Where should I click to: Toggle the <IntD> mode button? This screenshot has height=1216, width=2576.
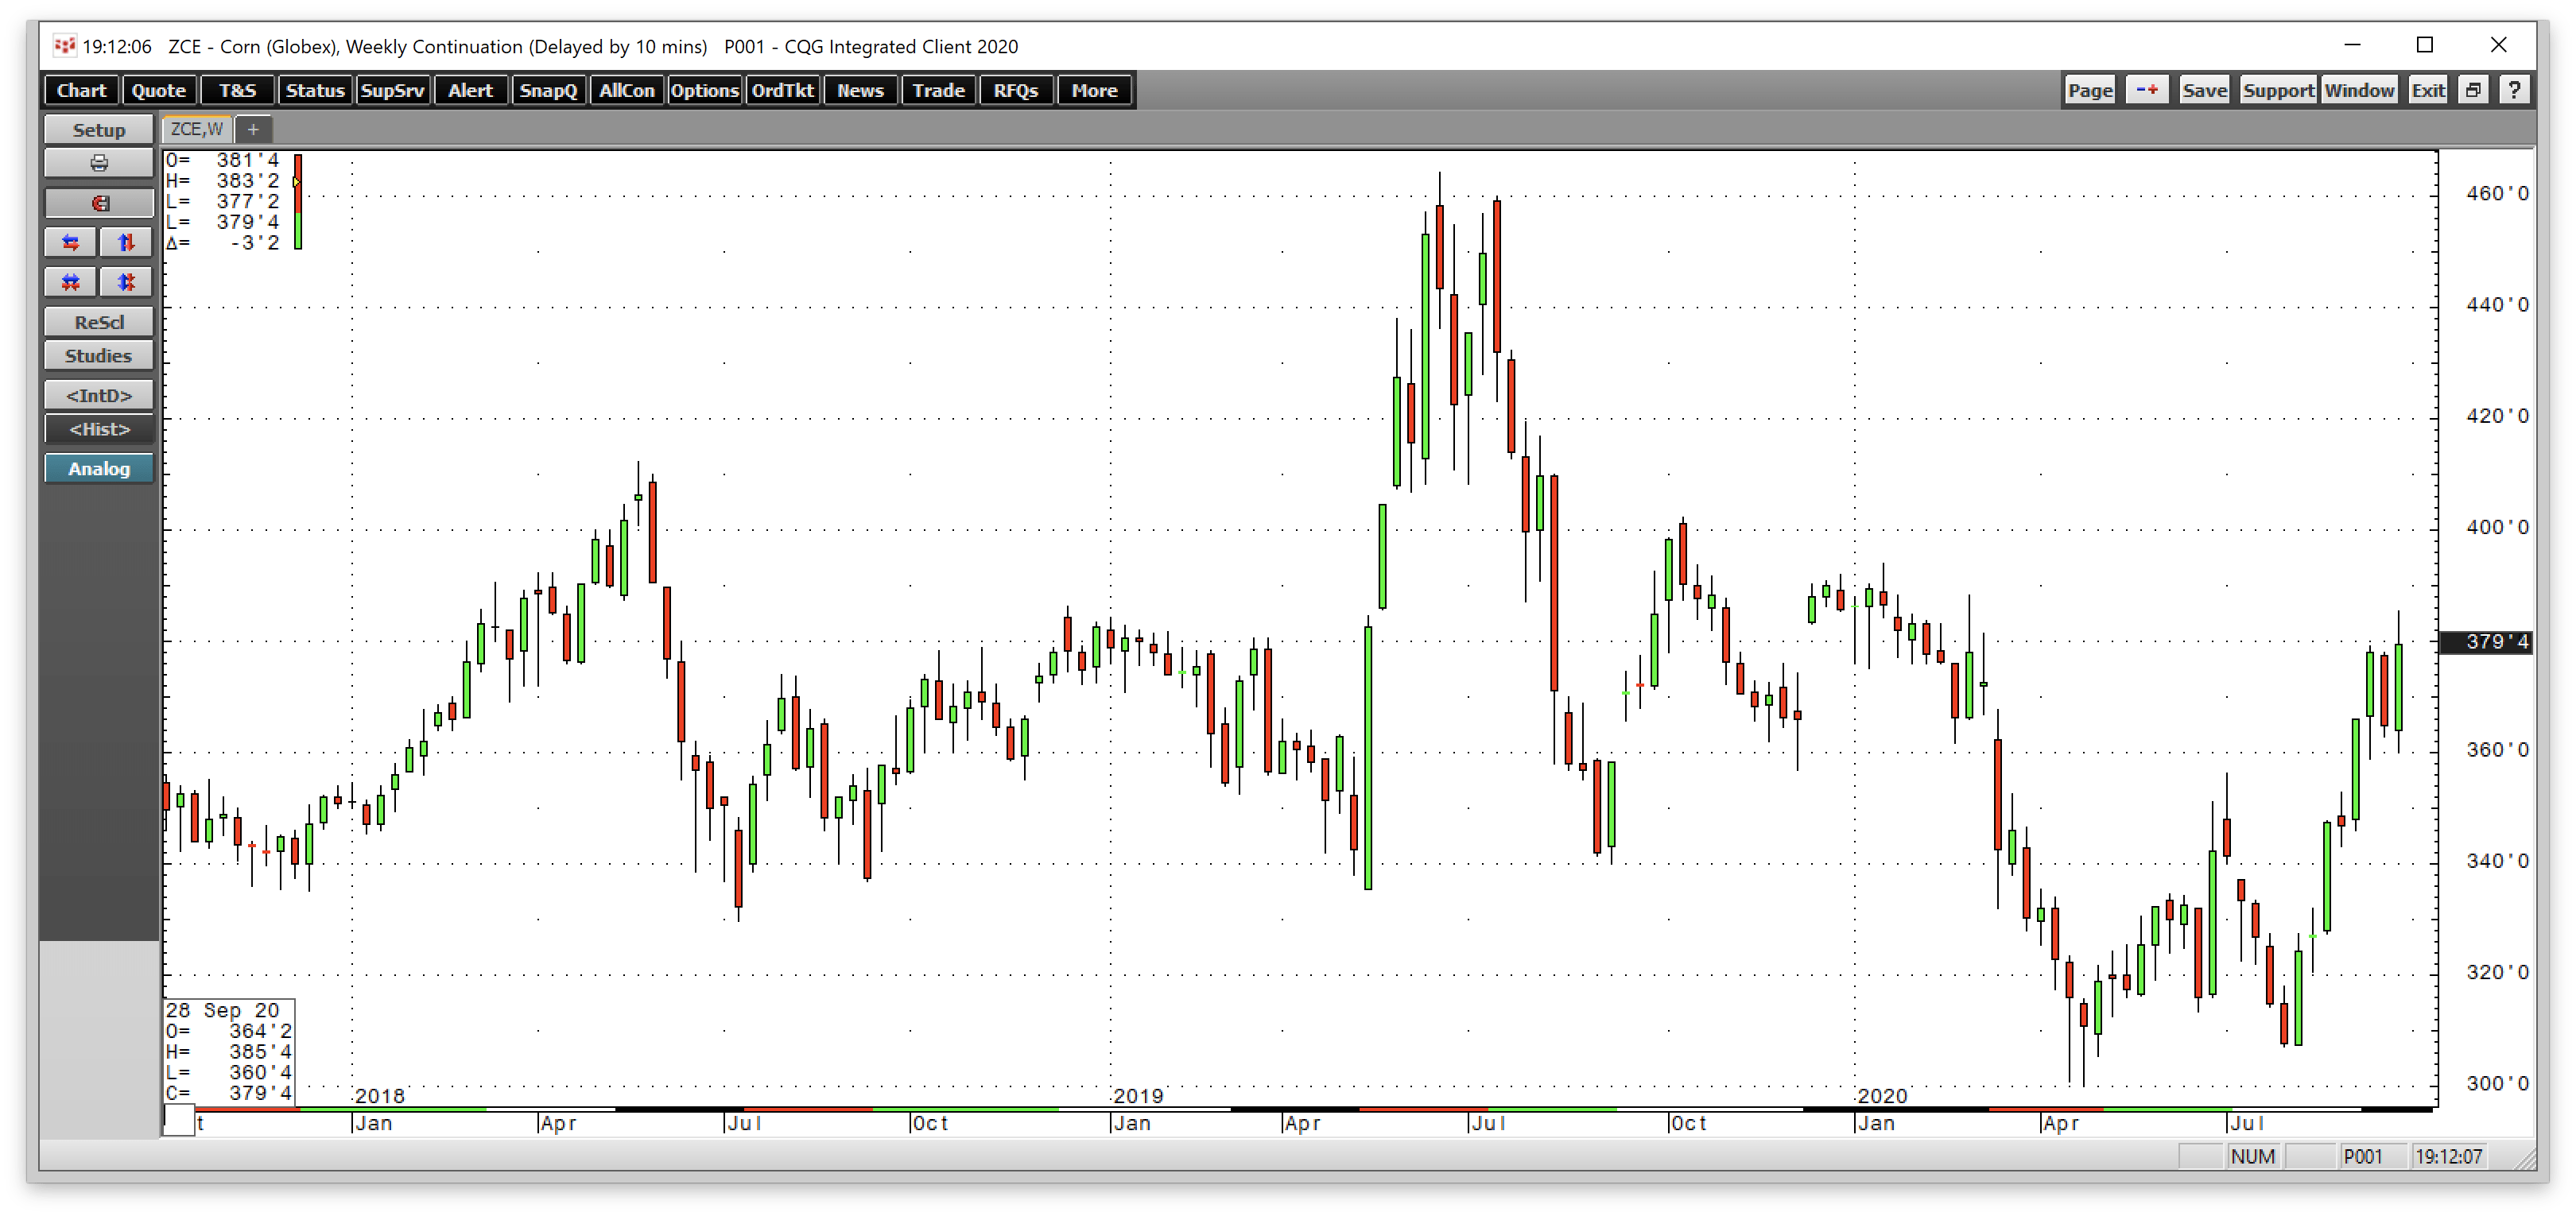pyautogui.click(x=99, y=395)
